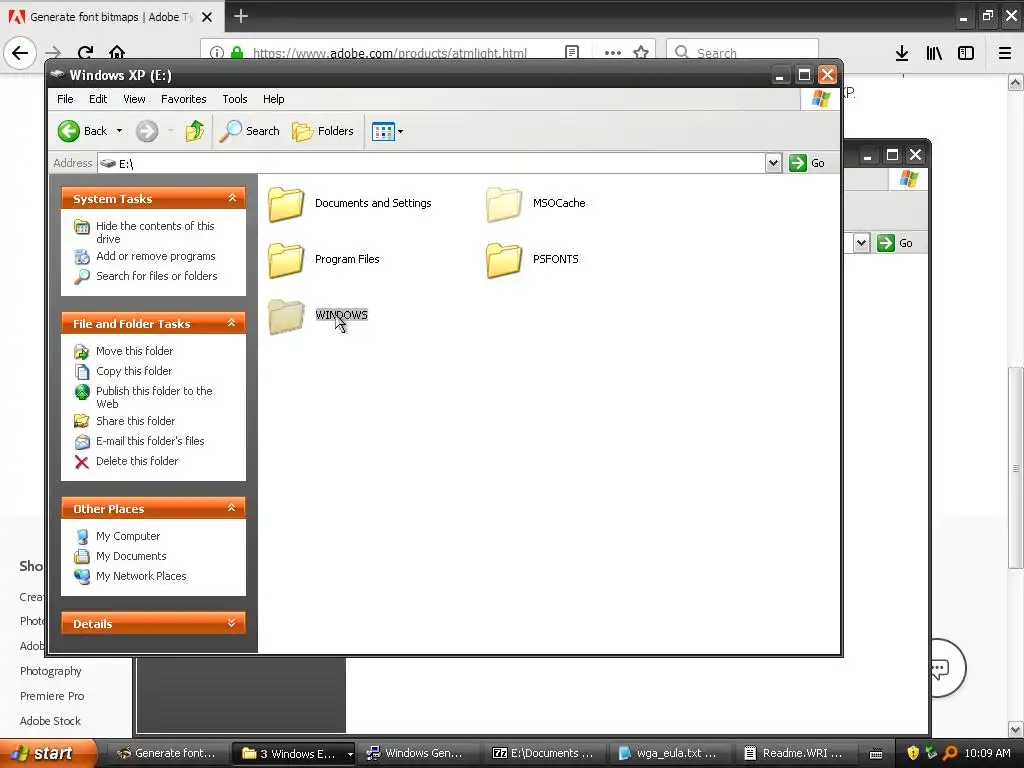Image resolution: width=1024 pixels, height=768 pixels.
Task: Open Firefox page actions (three dots)
Action: tap(613, 53)
